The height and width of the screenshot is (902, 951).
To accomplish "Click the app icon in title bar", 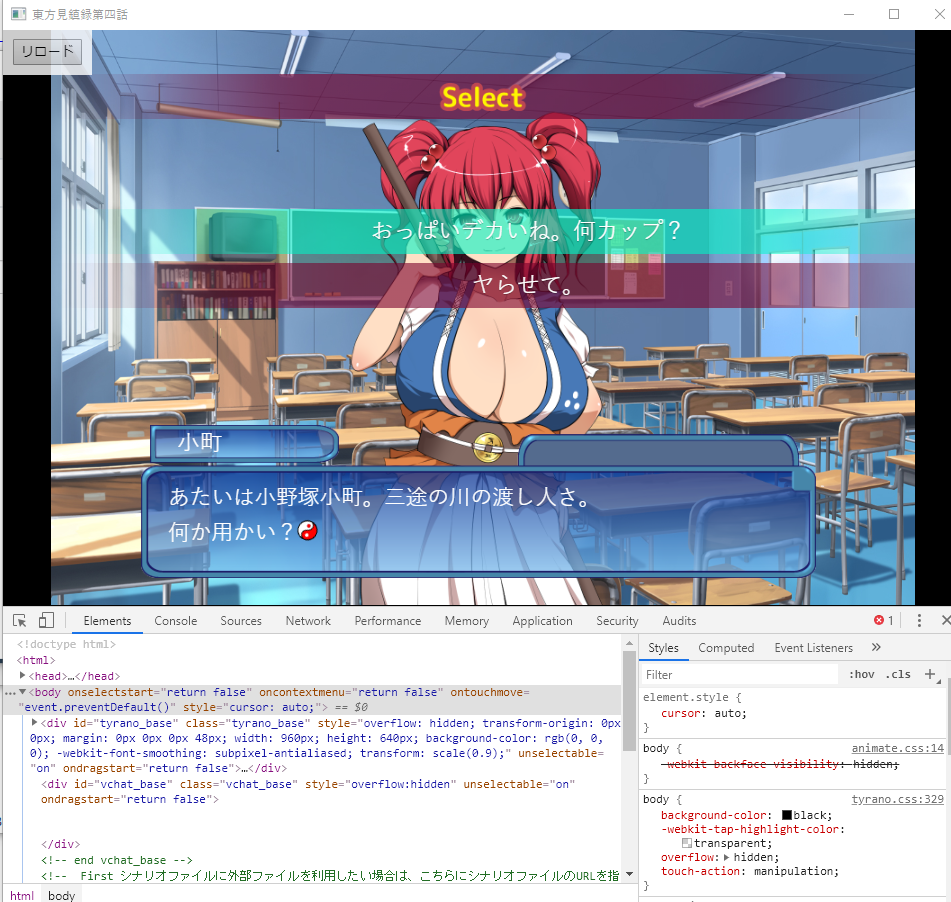I will [x=18, y=14].
